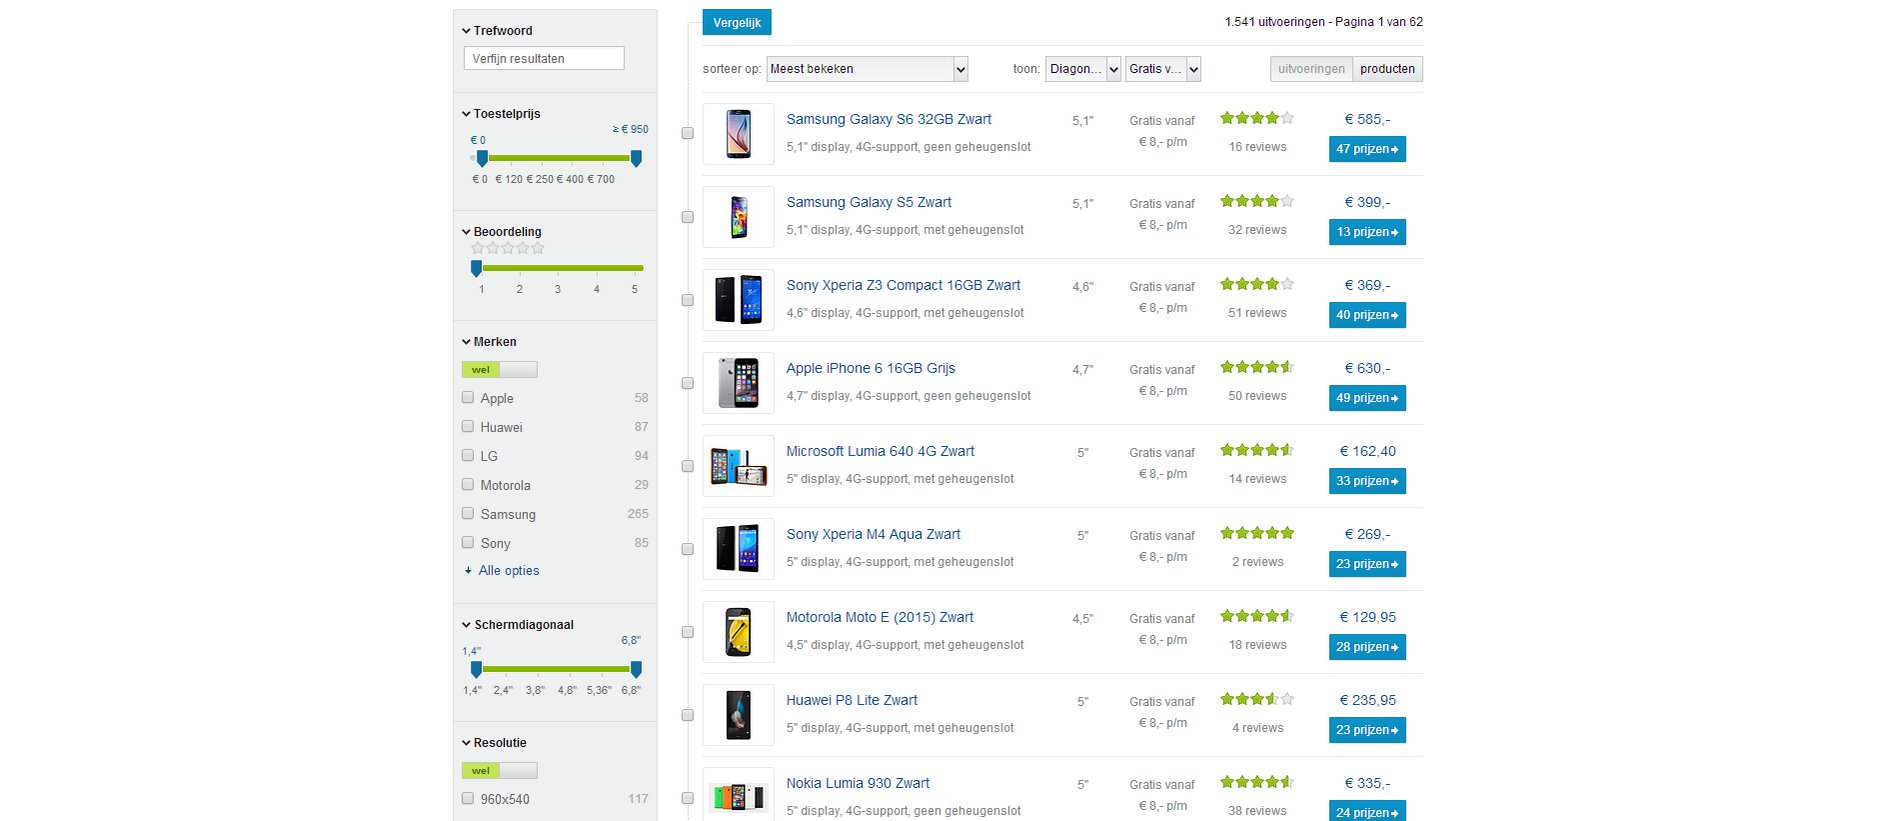Screen dimensions: 1879x821
Task: Open '49 prijzen' for Apple iPhone 6
Action: 1367,398
